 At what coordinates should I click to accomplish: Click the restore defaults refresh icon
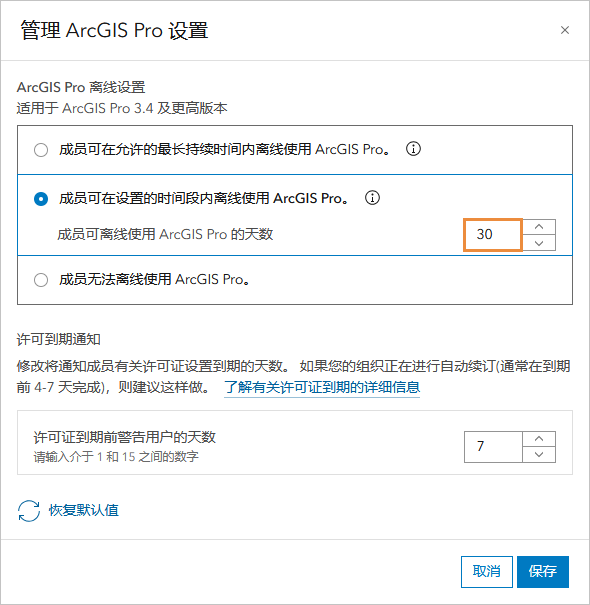point(29,511)
